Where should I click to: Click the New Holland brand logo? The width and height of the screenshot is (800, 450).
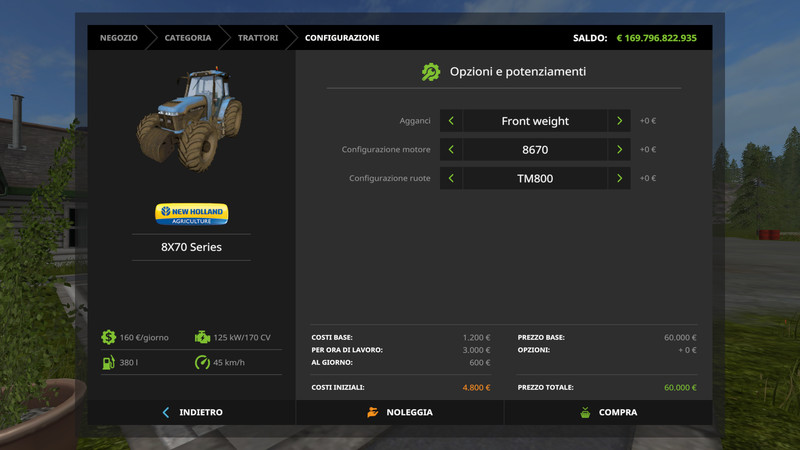pyautogui.click(x=191, y=214)
